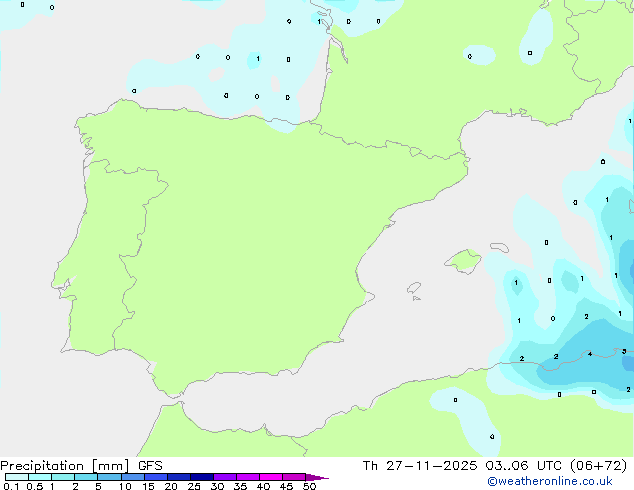This screenshot has width=634, height=490.
Task: Click the 0.1–0.5 mm palest legend swatch
Action: 17,477
